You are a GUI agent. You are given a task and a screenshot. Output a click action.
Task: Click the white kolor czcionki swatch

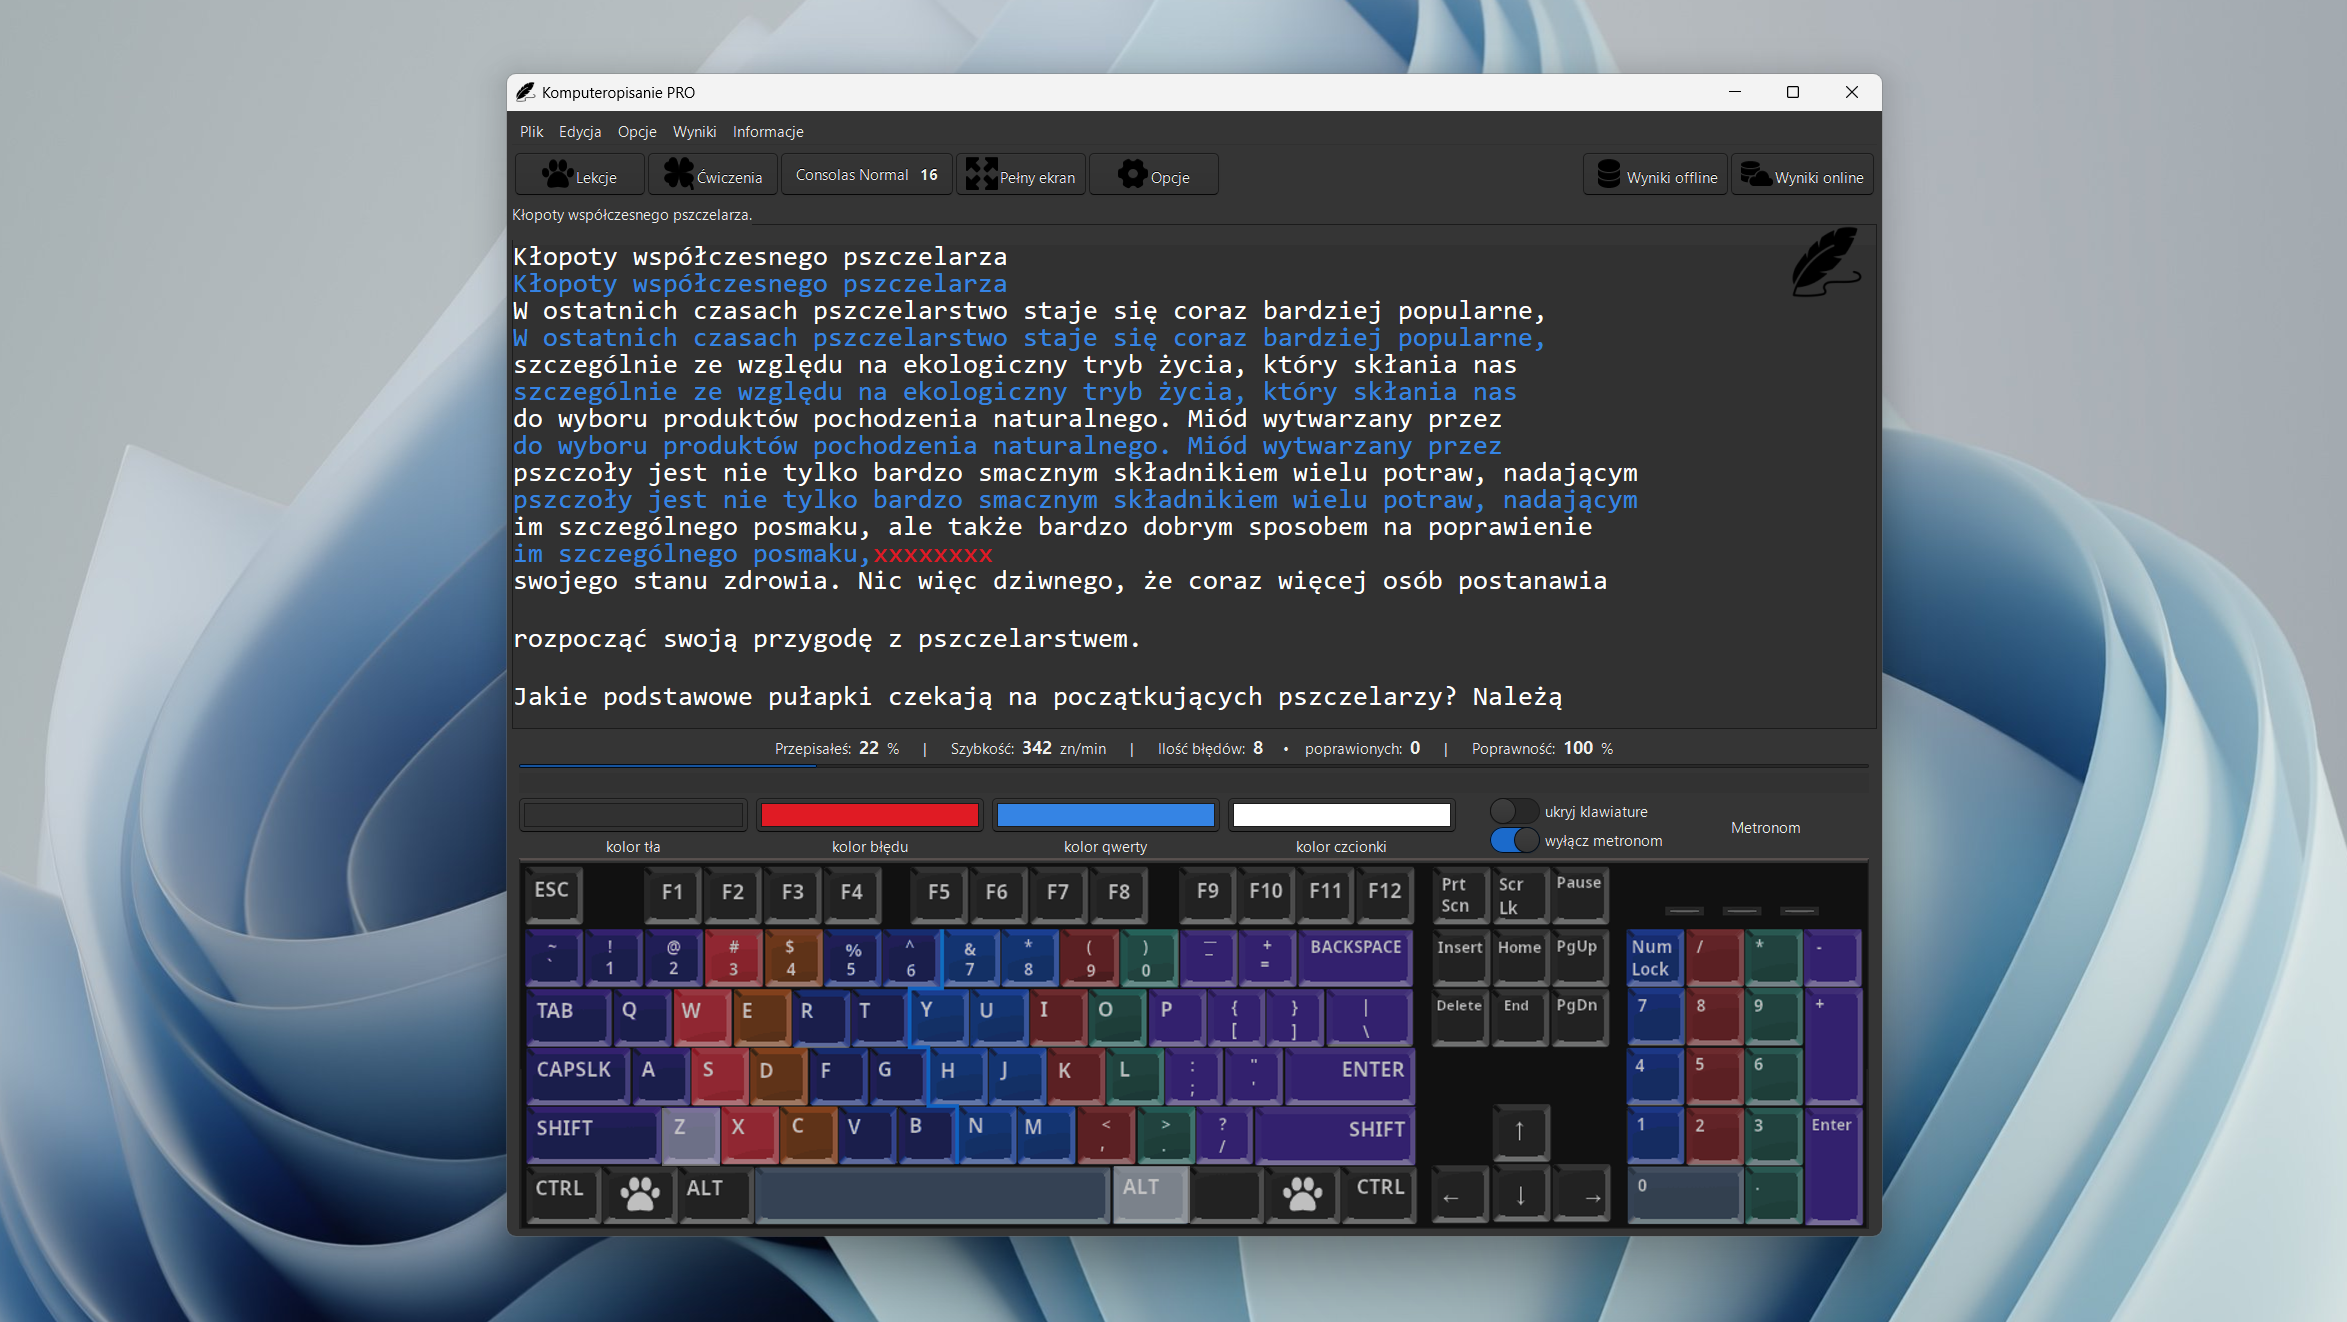tap(1340, 815)
